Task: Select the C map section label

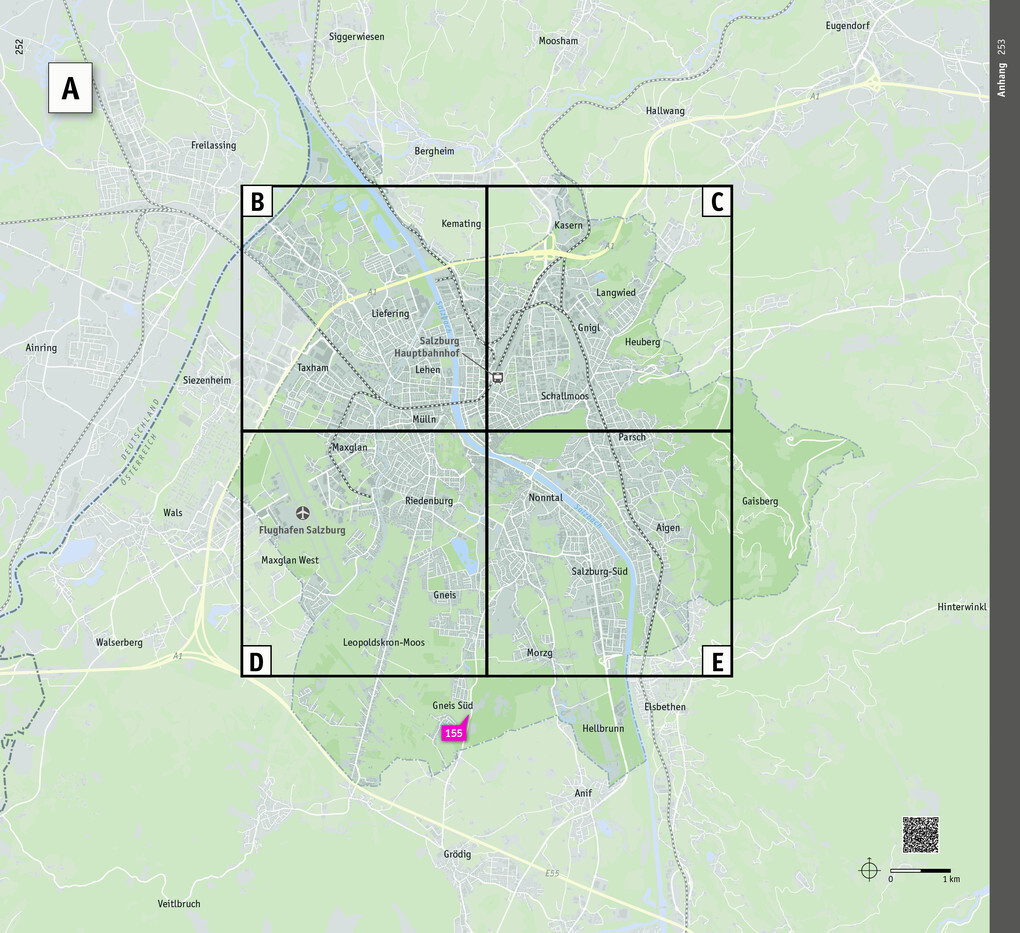Action: (717, 202)
